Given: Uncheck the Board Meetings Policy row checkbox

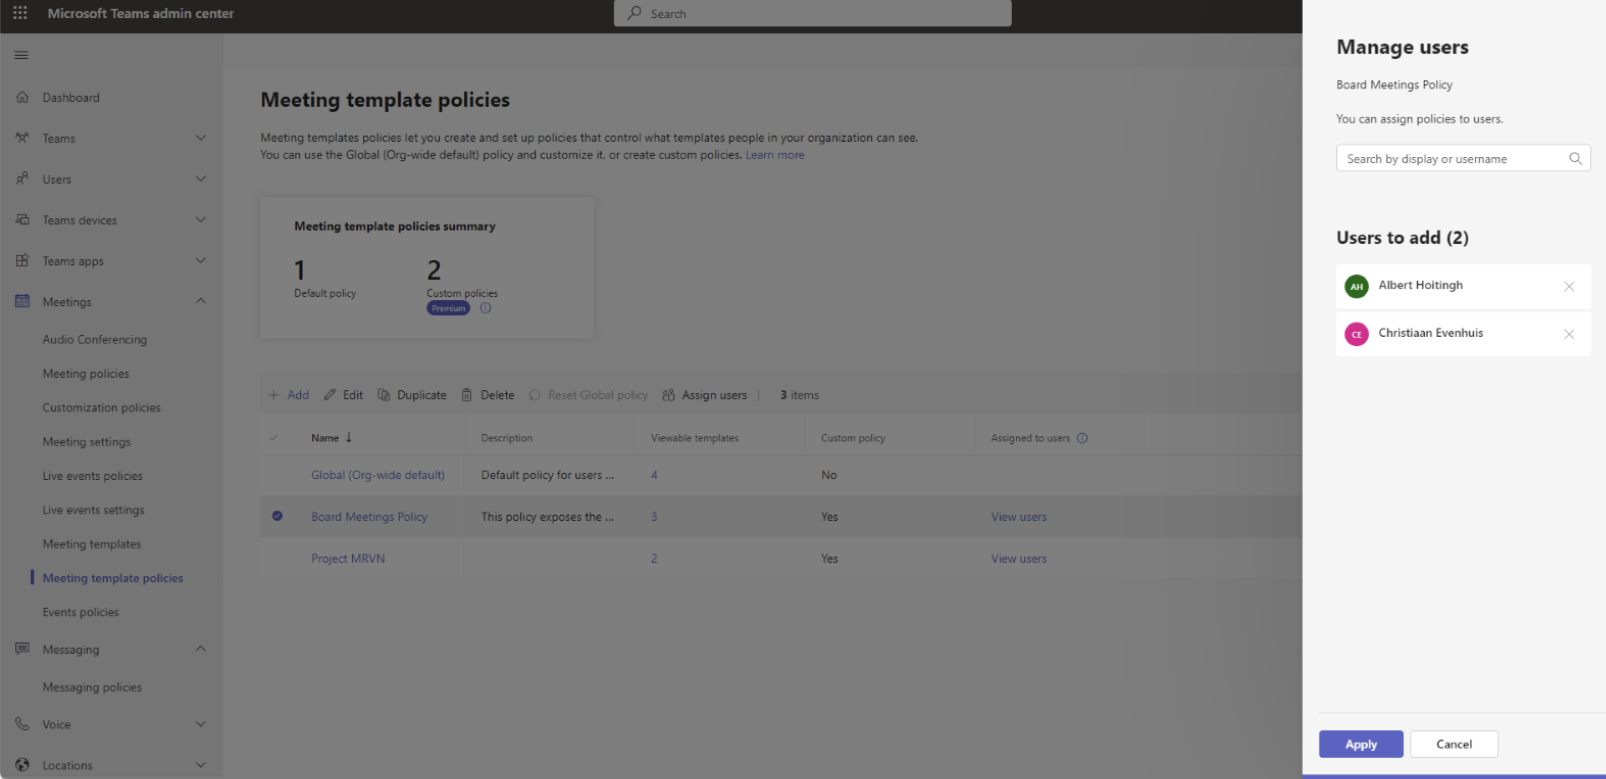Looking at the screenshot, I should (x=277, y=516).
